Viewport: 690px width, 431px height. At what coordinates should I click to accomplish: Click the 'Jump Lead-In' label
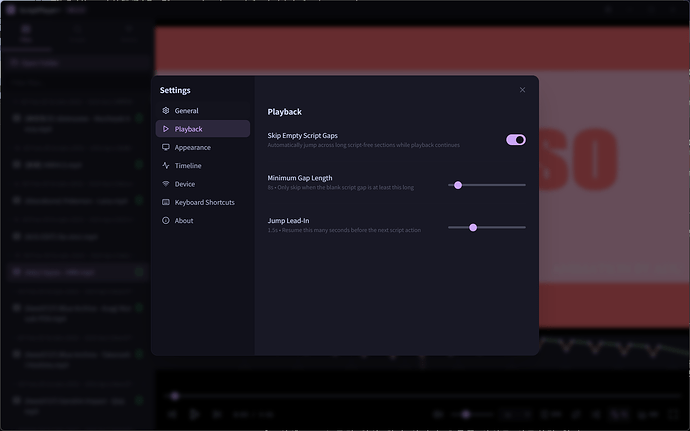point(289,221)
